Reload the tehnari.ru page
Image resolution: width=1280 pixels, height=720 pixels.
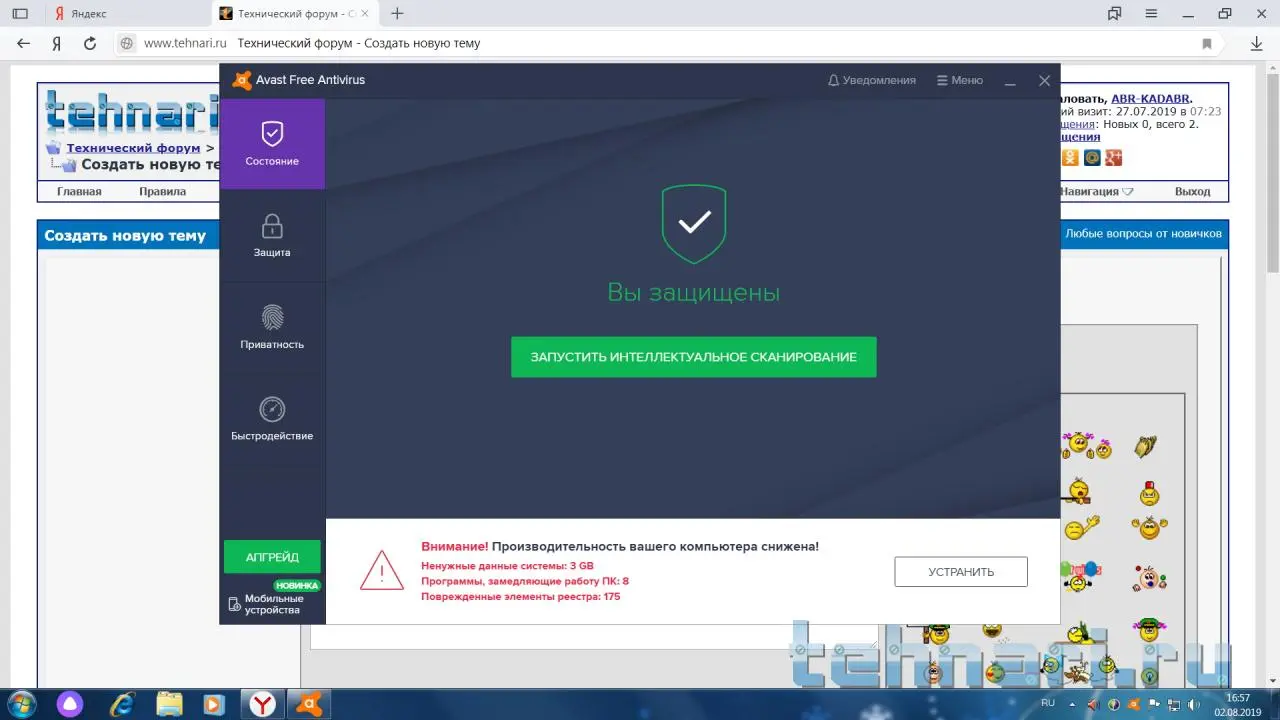pyautogui.click(x=90, y=43)
